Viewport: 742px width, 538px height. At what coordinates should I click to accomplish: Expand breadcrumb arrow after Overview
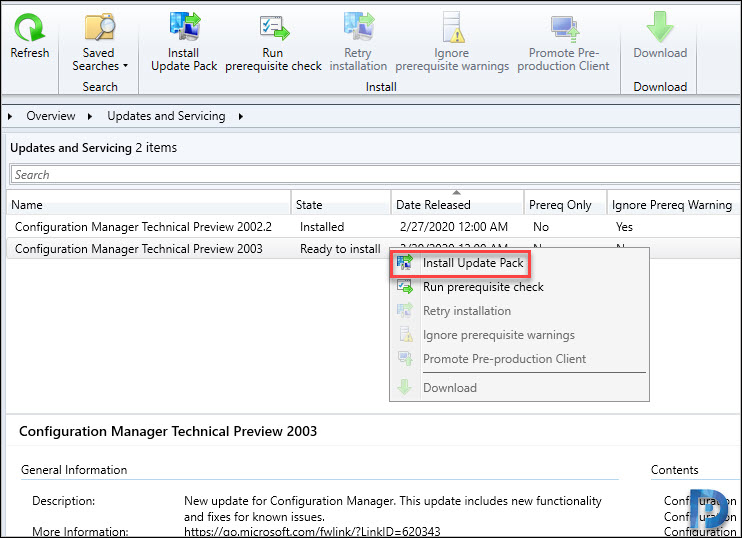click(89, 116)
